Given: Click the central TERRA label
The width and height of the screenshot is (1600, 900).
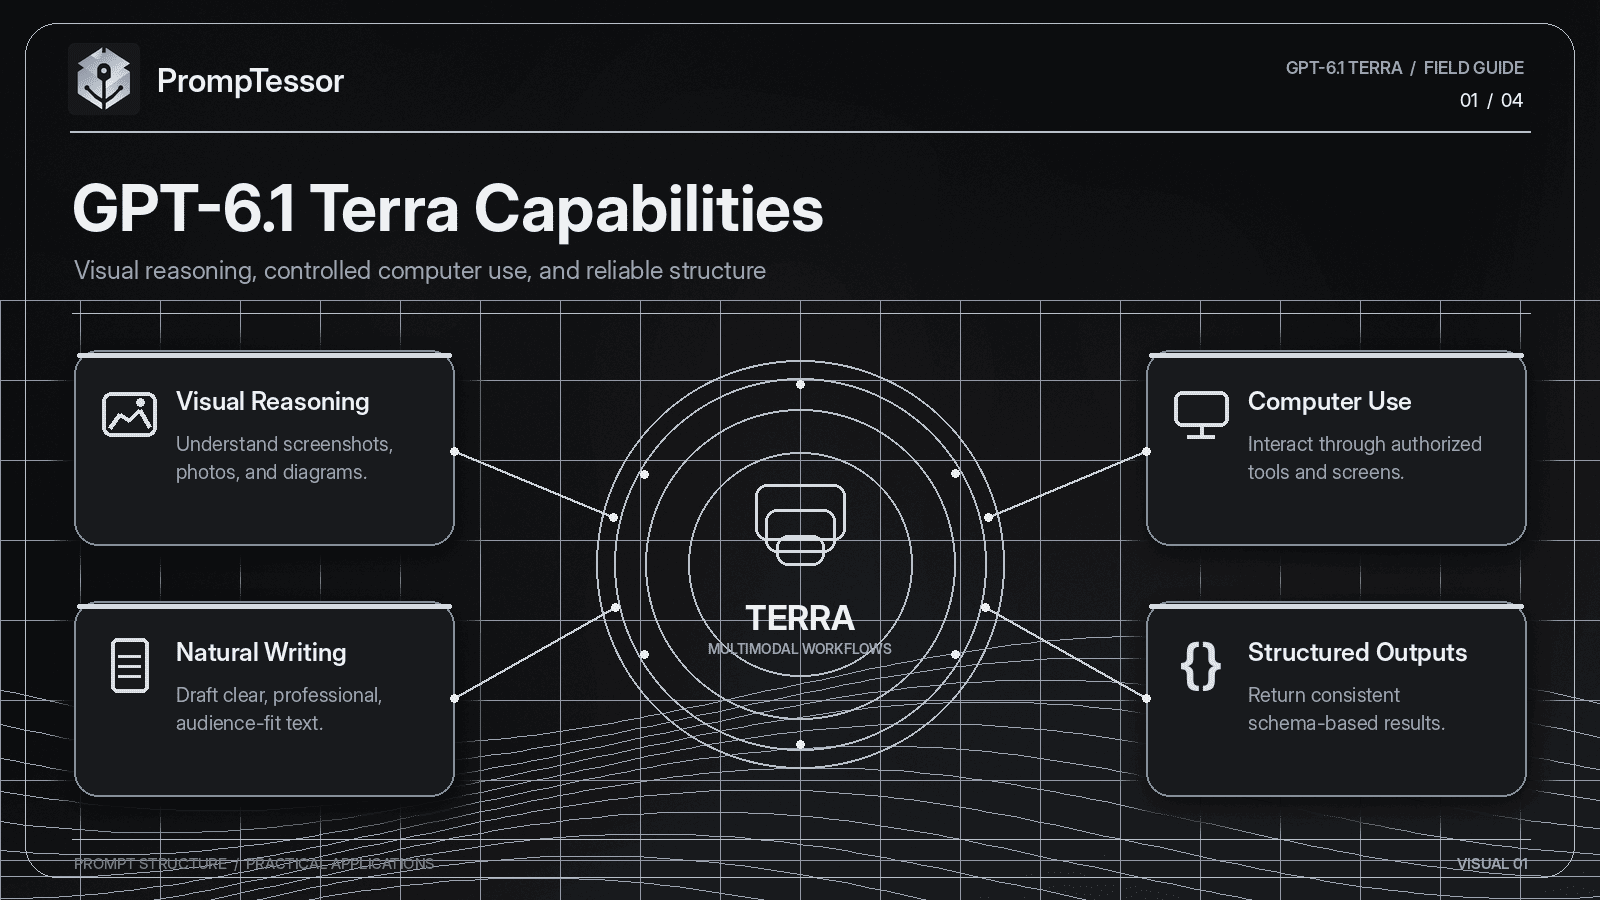Looking at the screenshot, I should click(x=800, y=617).
